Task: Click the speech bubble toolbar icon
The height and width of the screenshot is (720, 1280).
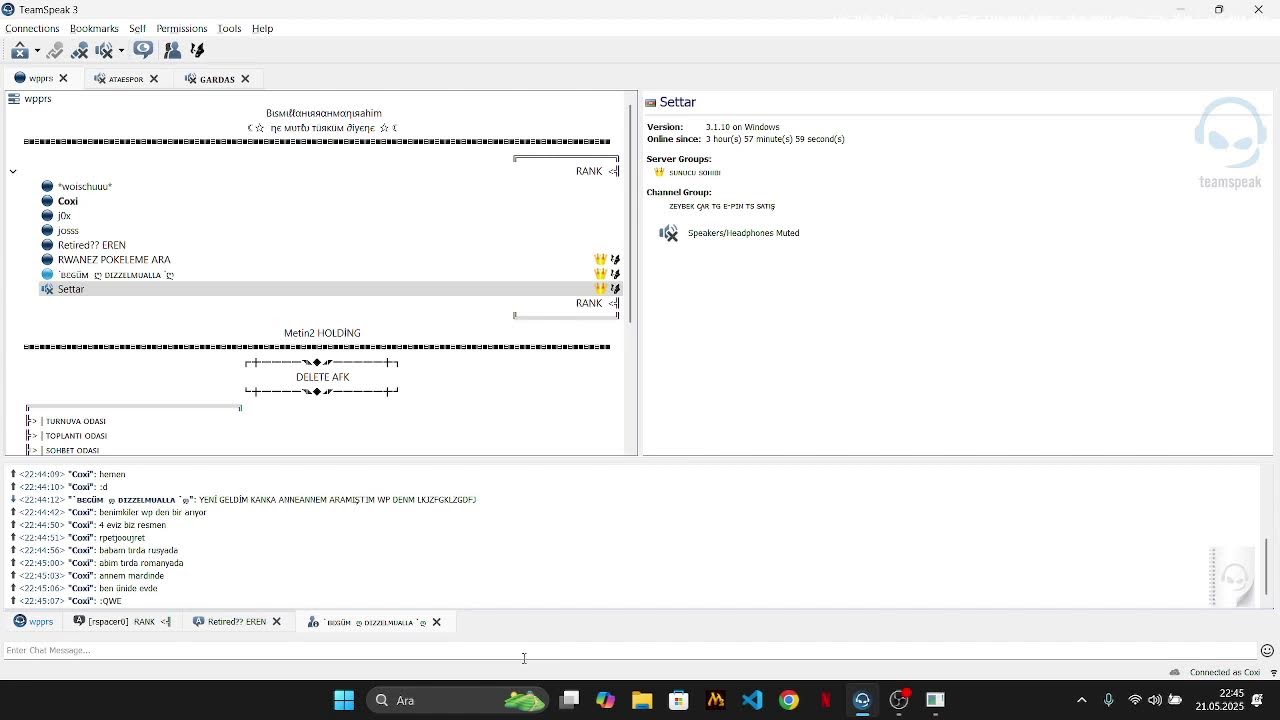Action: pyautogui.click(x=143, y=50)
